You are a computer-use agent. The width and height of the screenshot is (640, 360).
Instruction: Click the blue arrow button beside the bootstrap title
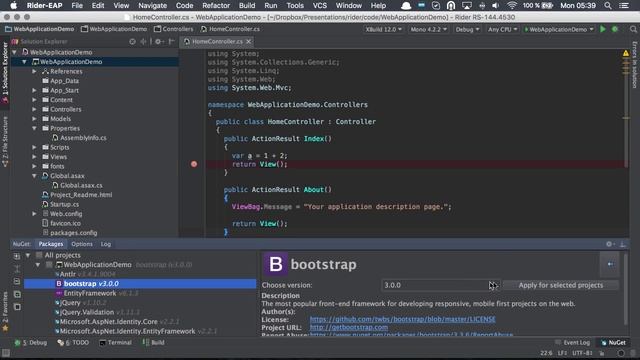[x=610, y=264]
